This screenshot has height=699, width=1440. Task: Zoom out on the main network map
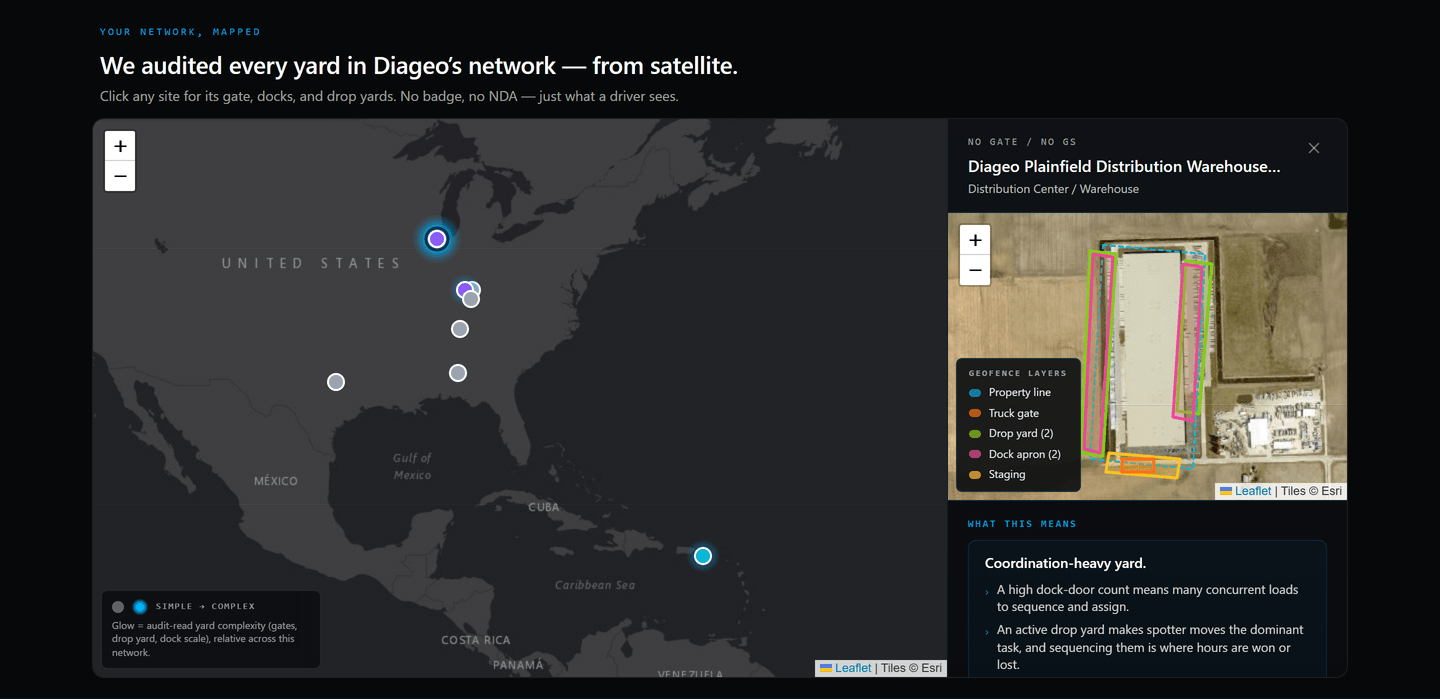pos(120,176)
